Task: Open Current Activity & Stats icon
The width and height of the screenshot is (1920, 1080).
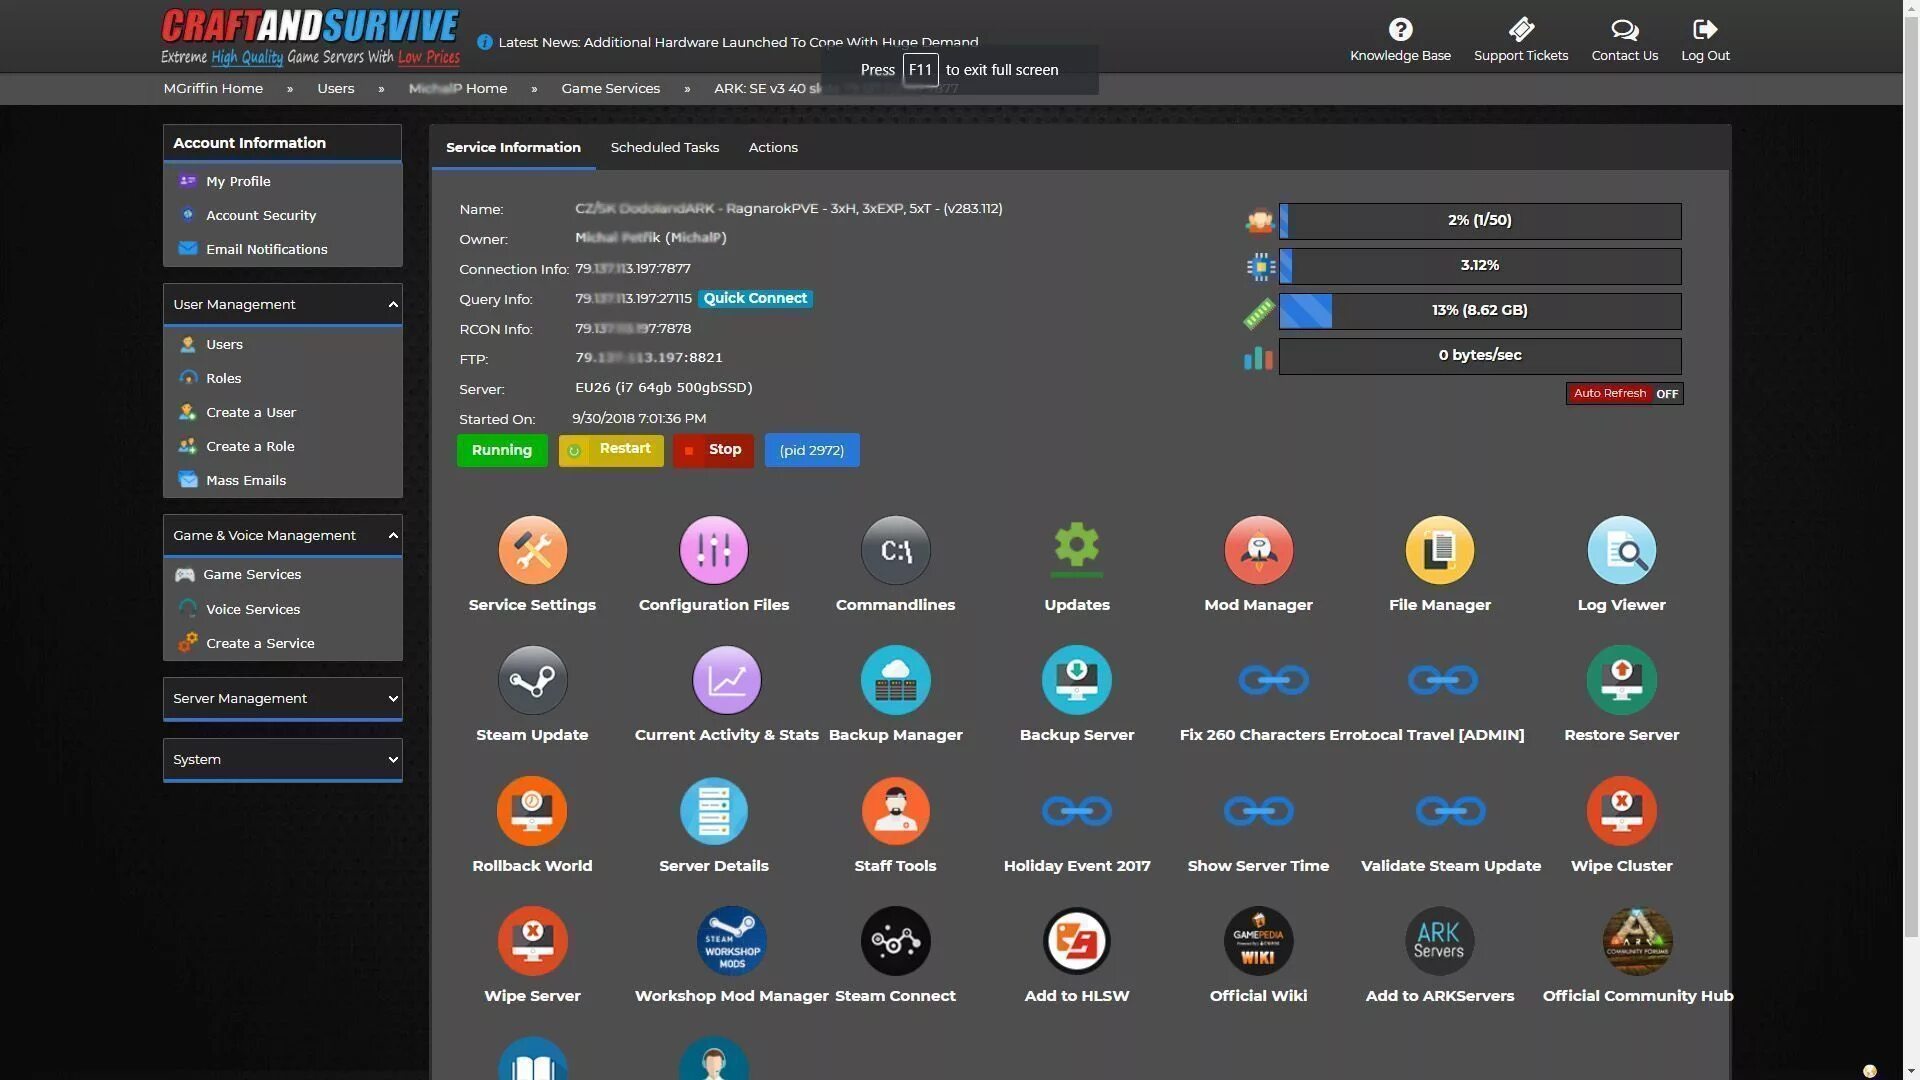Action: (726, 680)
